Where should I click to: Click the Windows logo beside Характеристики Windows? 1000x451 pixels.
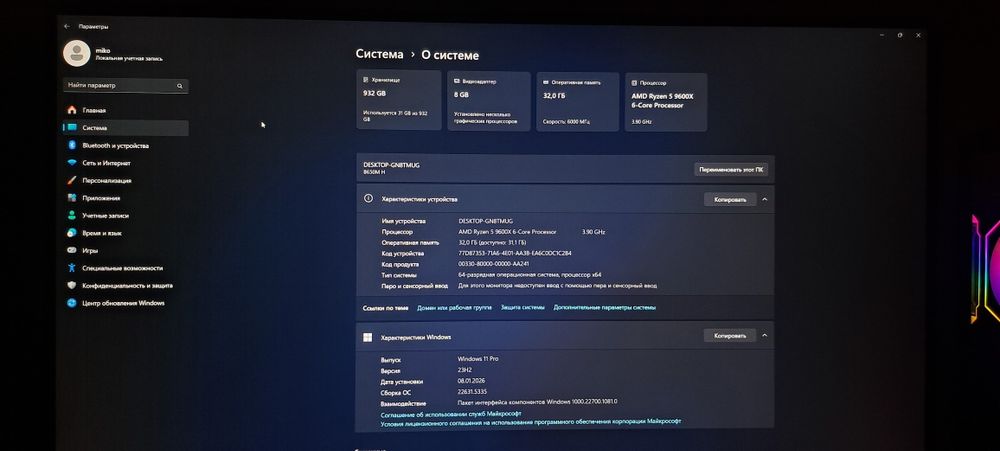pyautogui.click(x=367, y=337)
